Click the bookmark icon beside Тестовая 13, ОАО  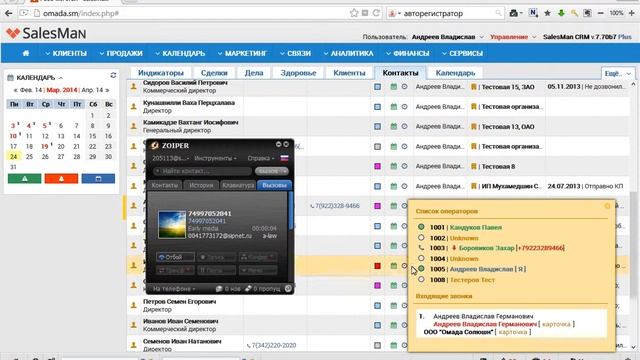(x=474, y=127)
